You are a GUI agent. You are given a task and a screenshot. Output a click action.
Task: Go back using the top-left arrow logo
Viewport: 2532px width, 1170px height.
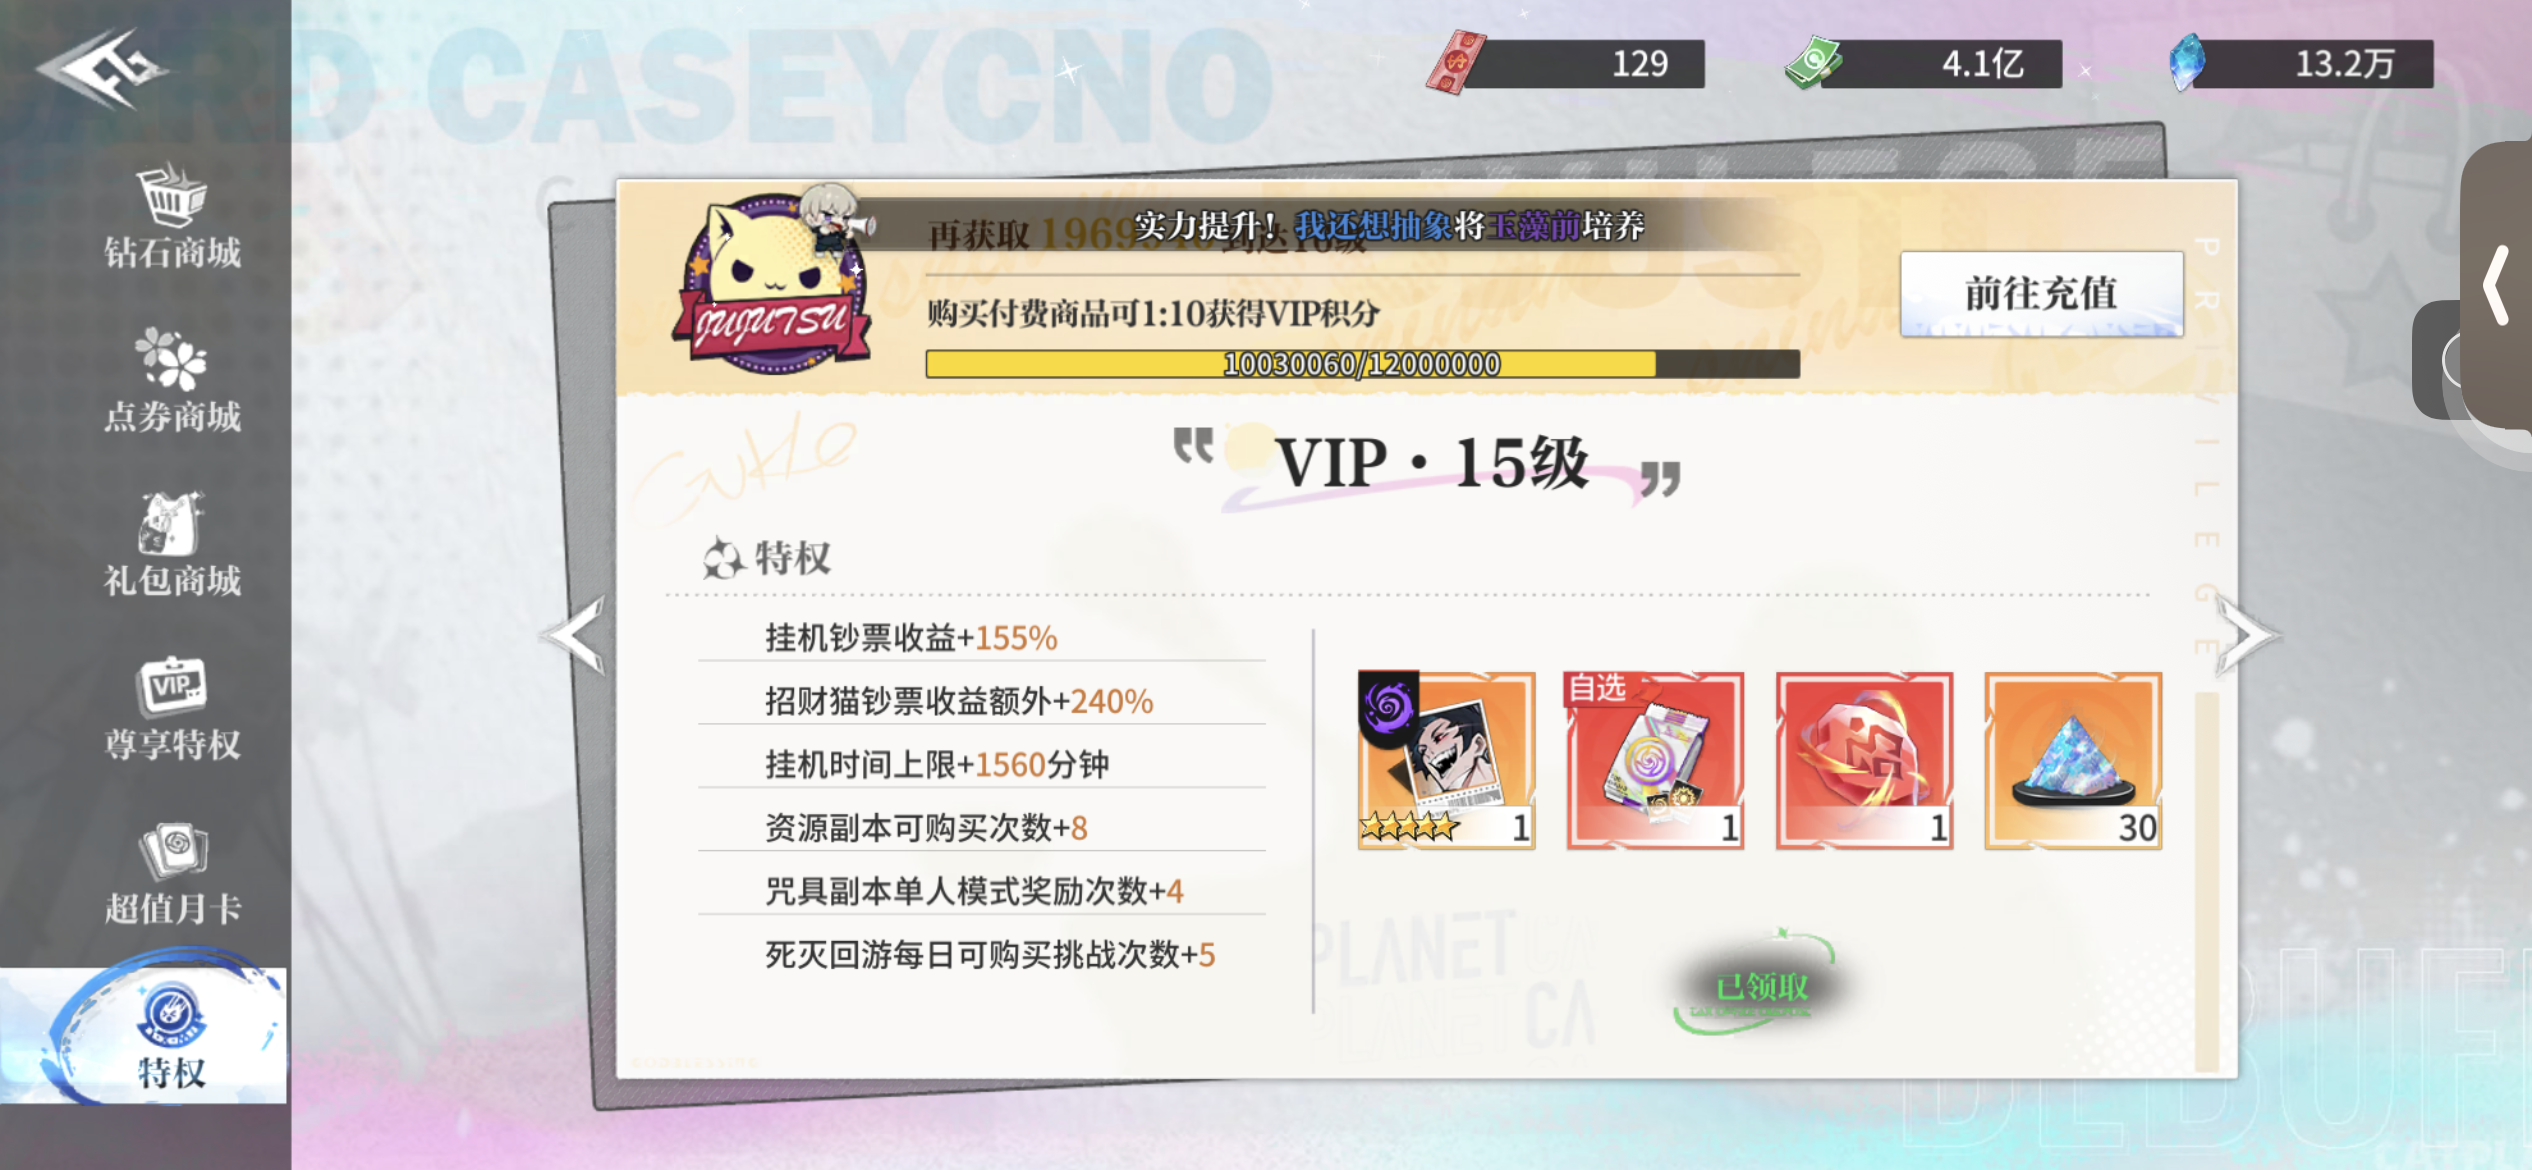[x=102, y=68]
